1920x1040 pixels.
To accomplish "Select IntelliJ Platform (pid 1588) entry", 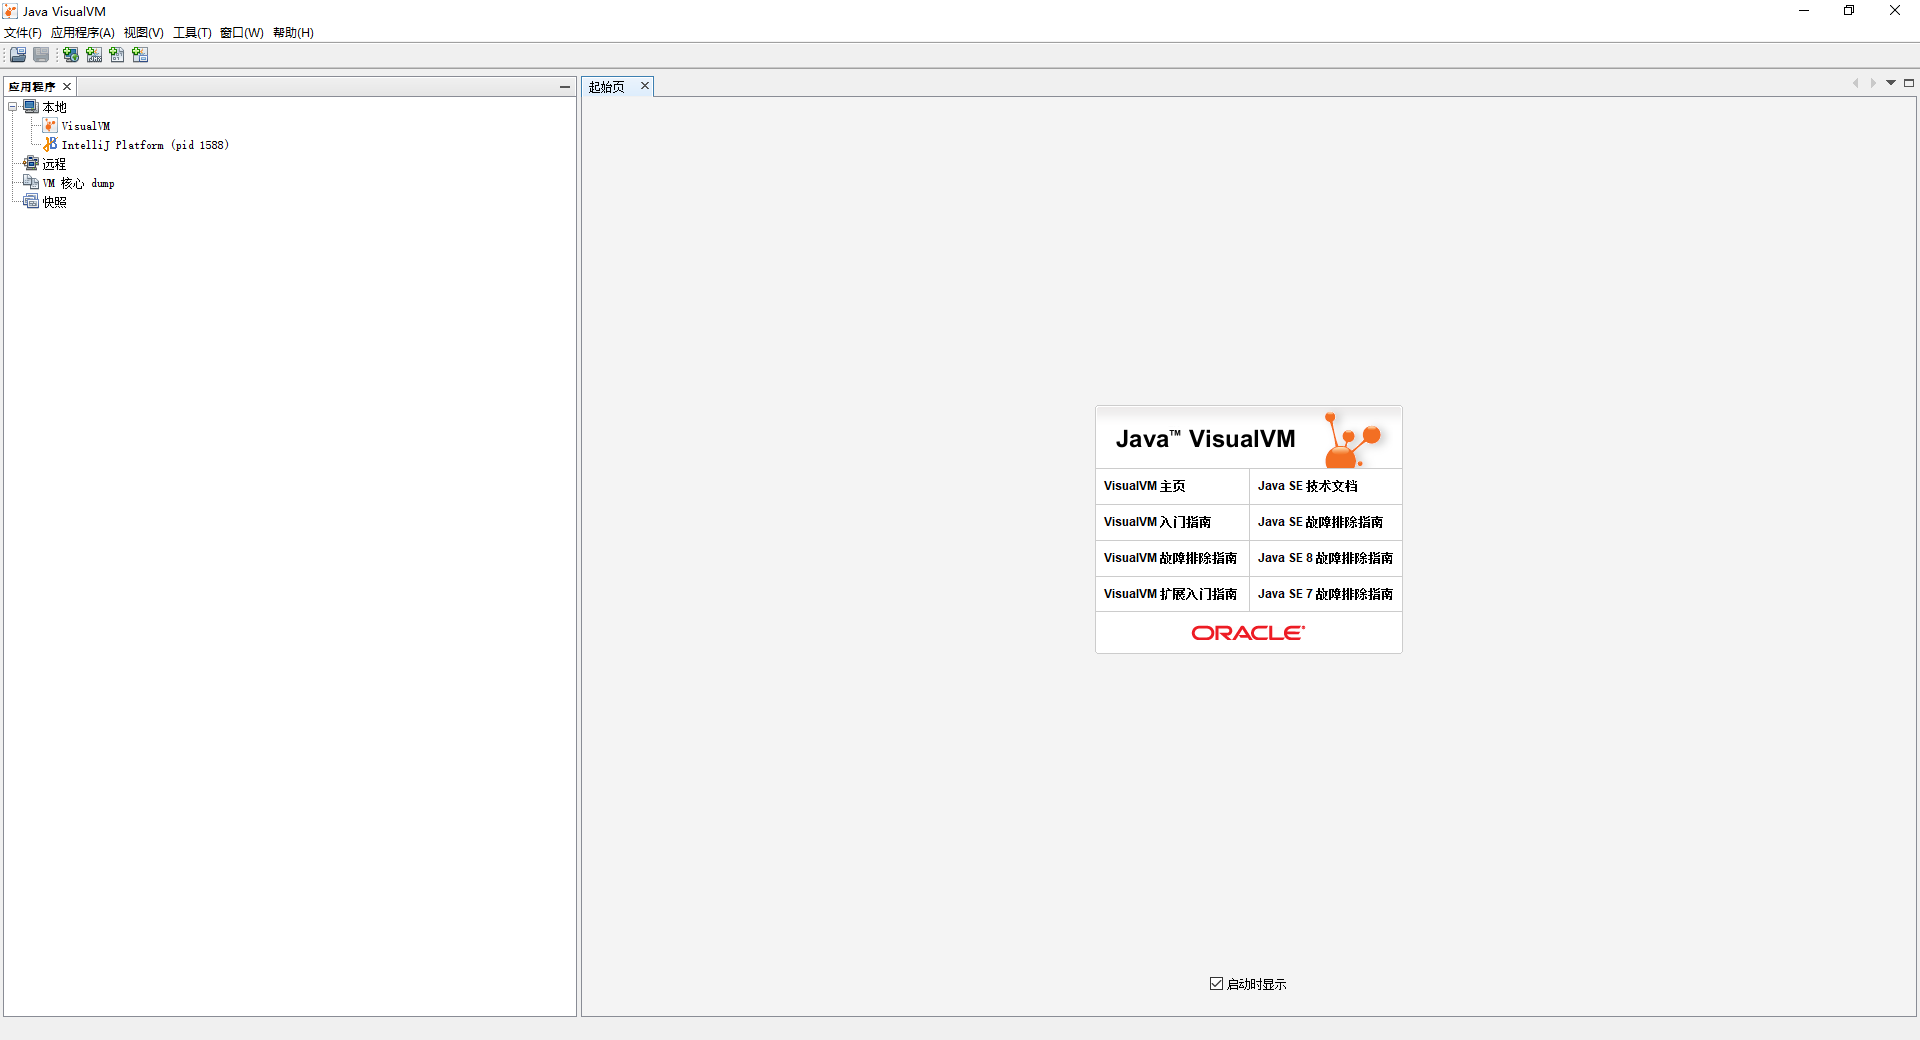I will (x=145, y=145).
